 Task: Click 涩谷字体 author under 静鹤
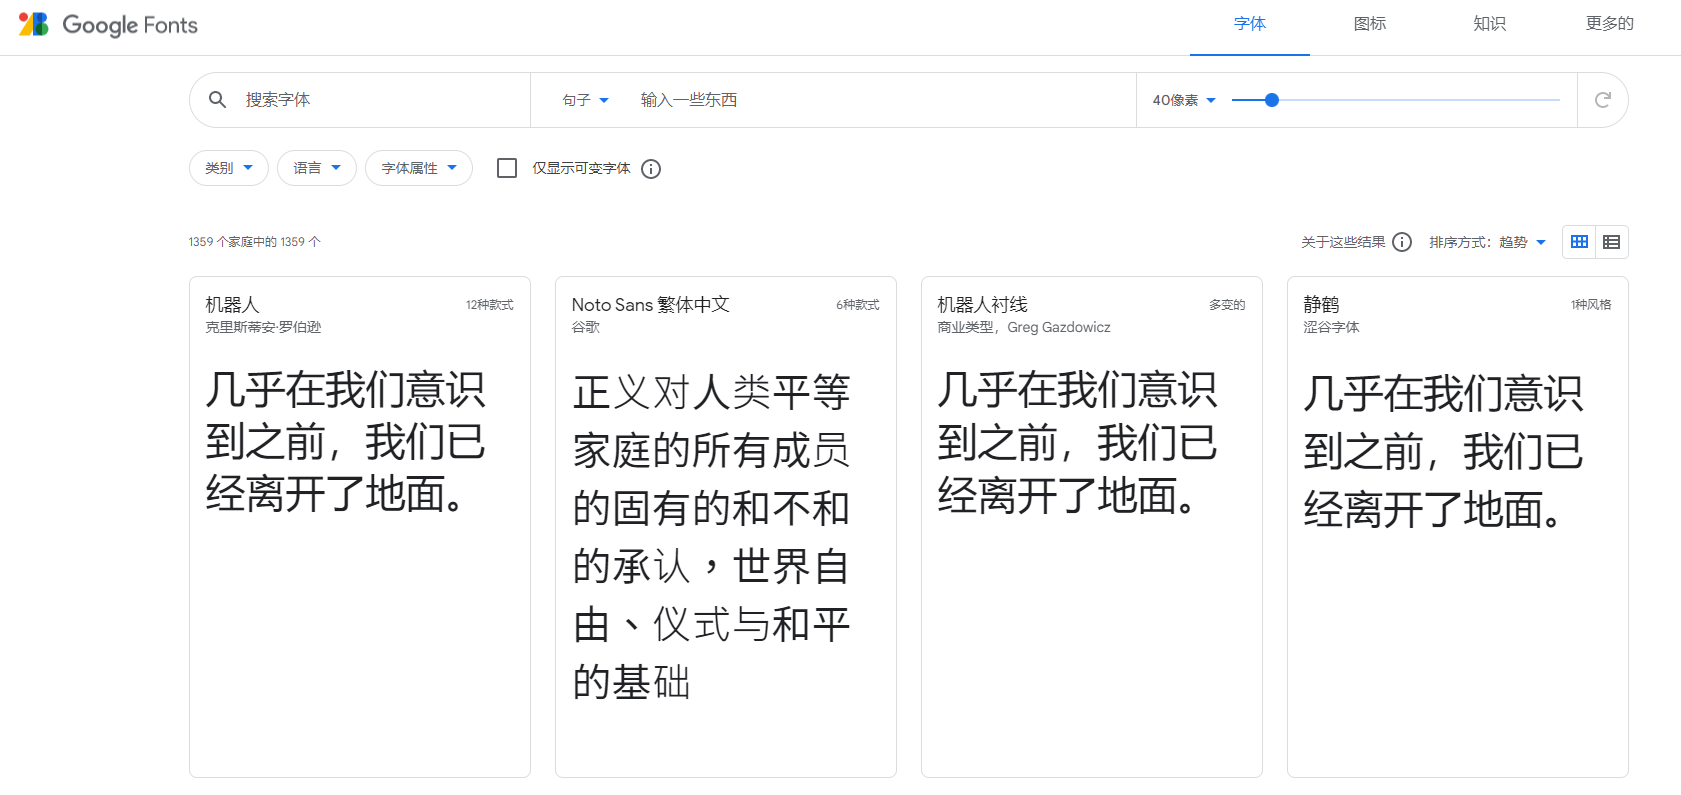[1331, 327]
